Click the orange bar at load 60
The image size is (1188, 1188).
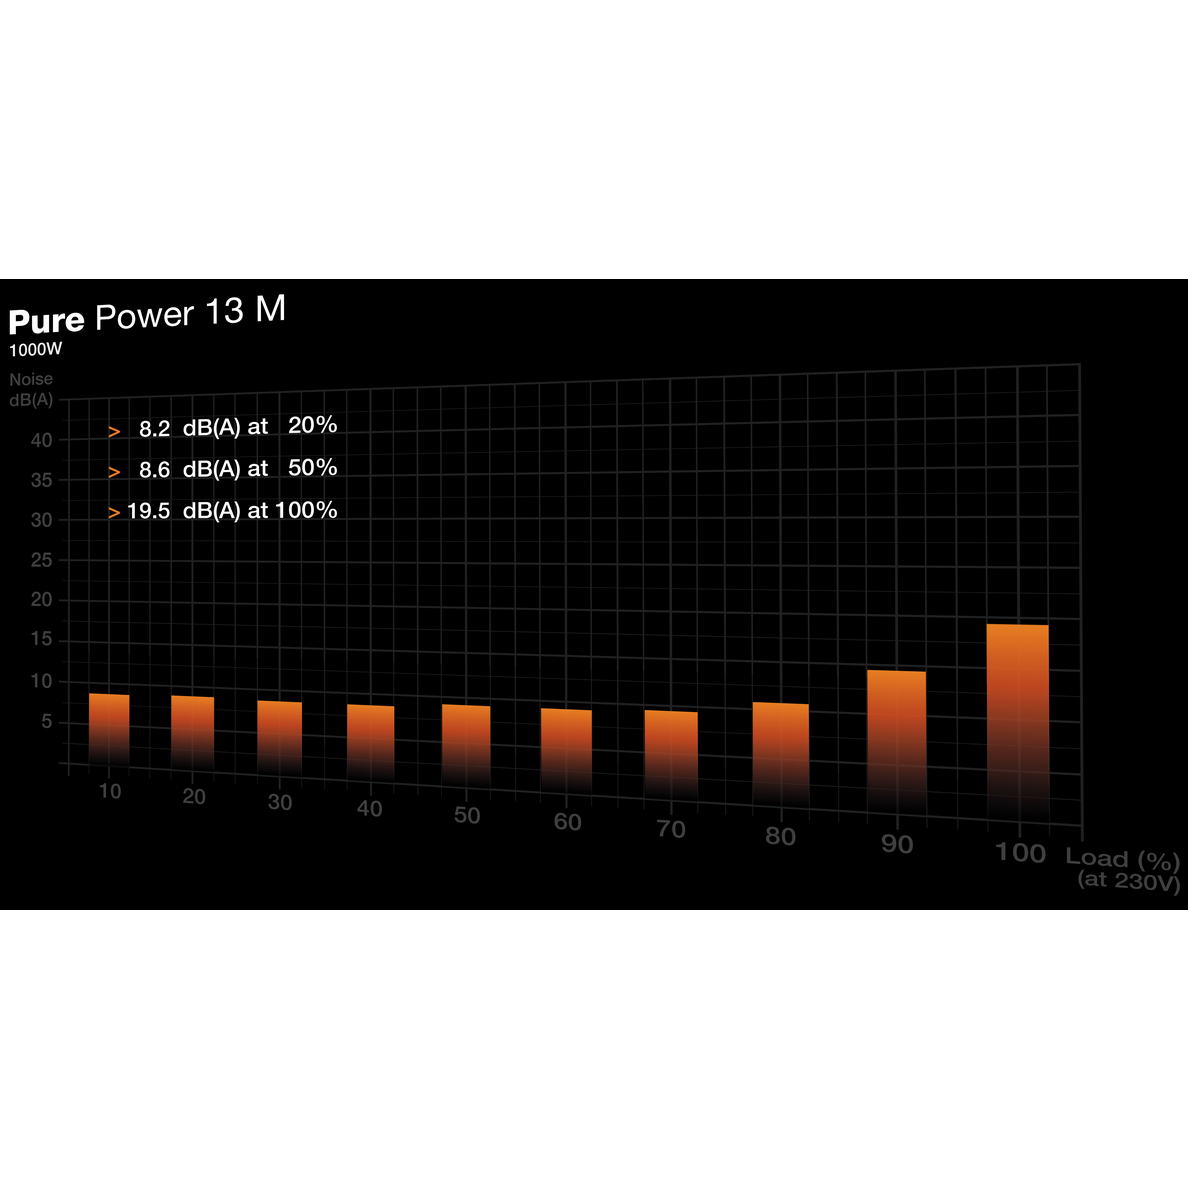(x=566, y=753)
